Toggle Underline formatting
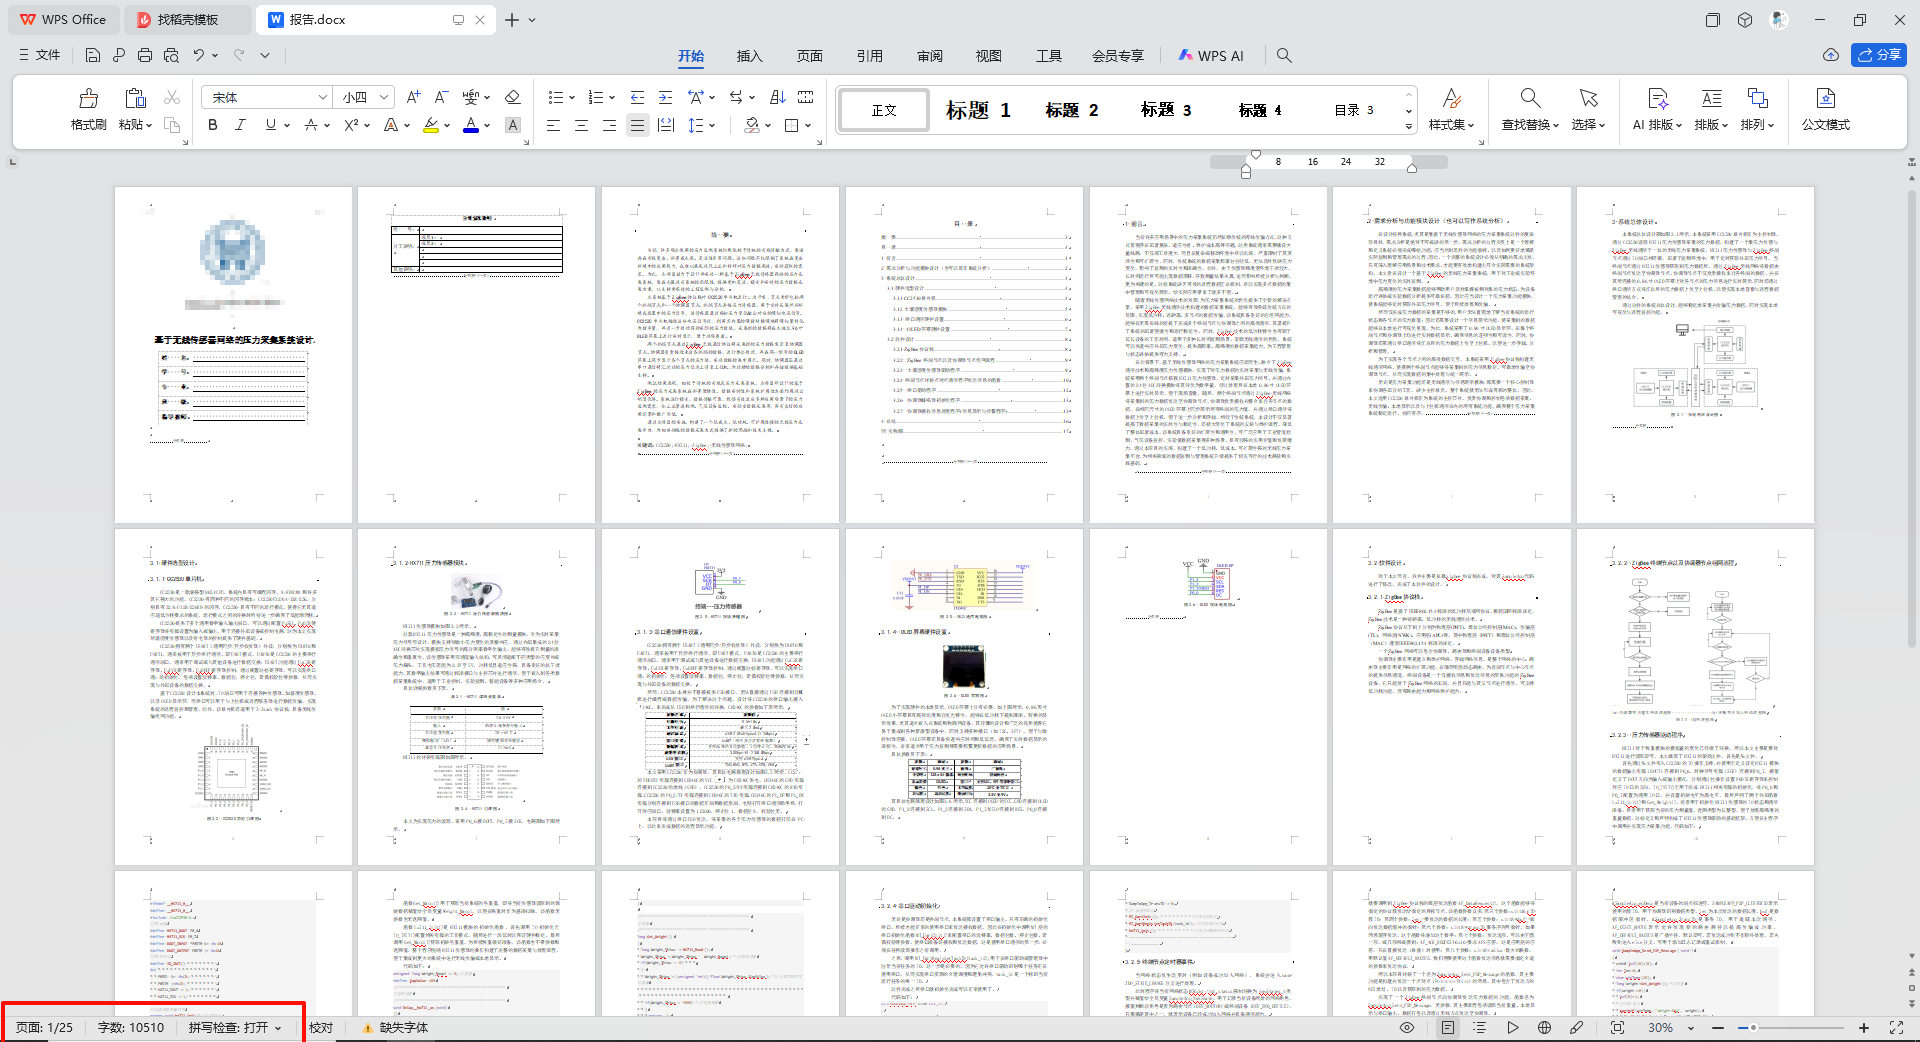Viewport: 1920px width, 1042px height. (x=270, y=125)
